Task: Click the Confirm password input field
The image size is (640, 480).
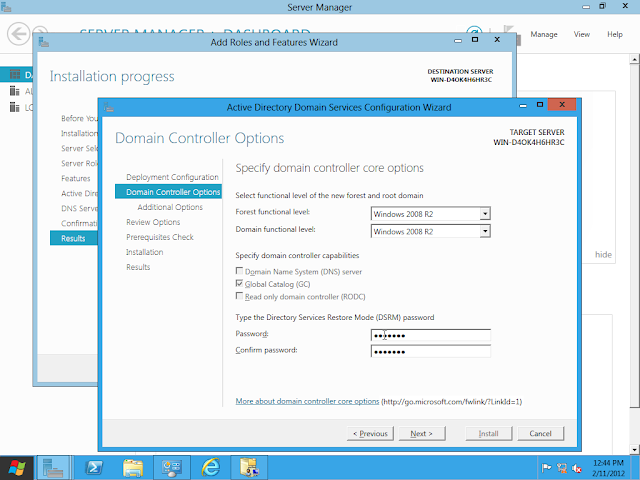Action: coord(431,351)
